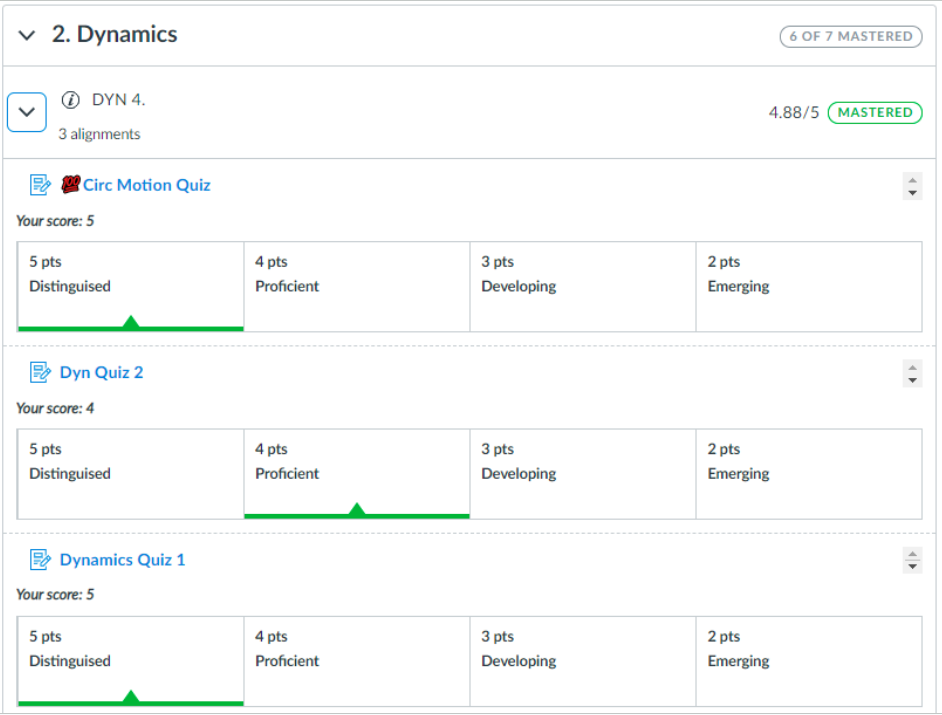Click the info icon beside DYN 4
The width and height of the screenshot is (942, 715).
[70, 100]
